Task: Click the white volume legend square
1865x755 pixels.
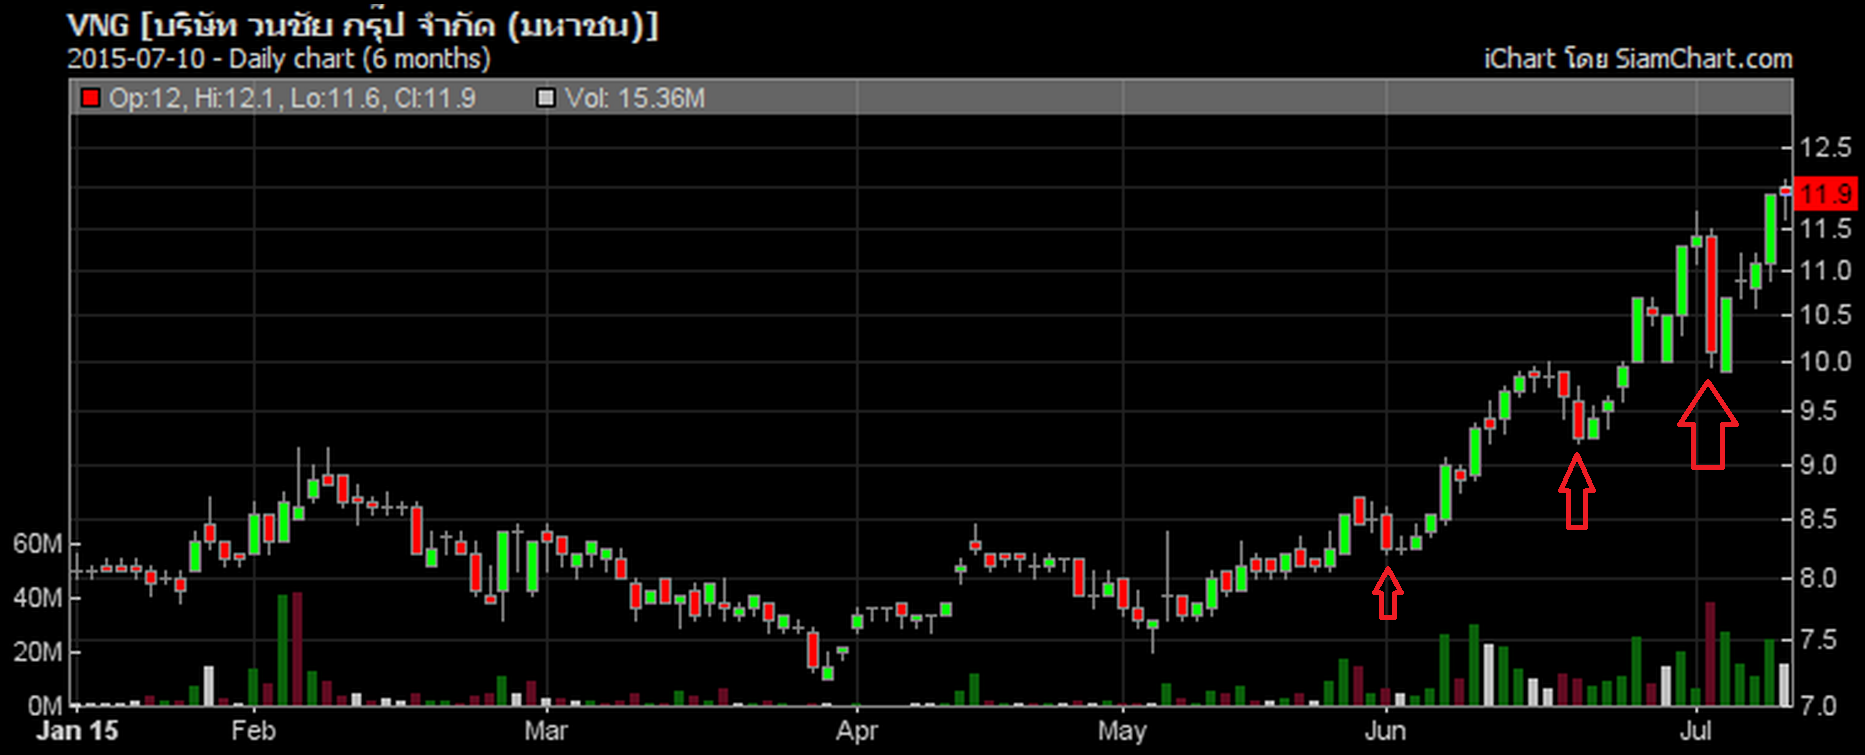Action: (x=546, y=98)
